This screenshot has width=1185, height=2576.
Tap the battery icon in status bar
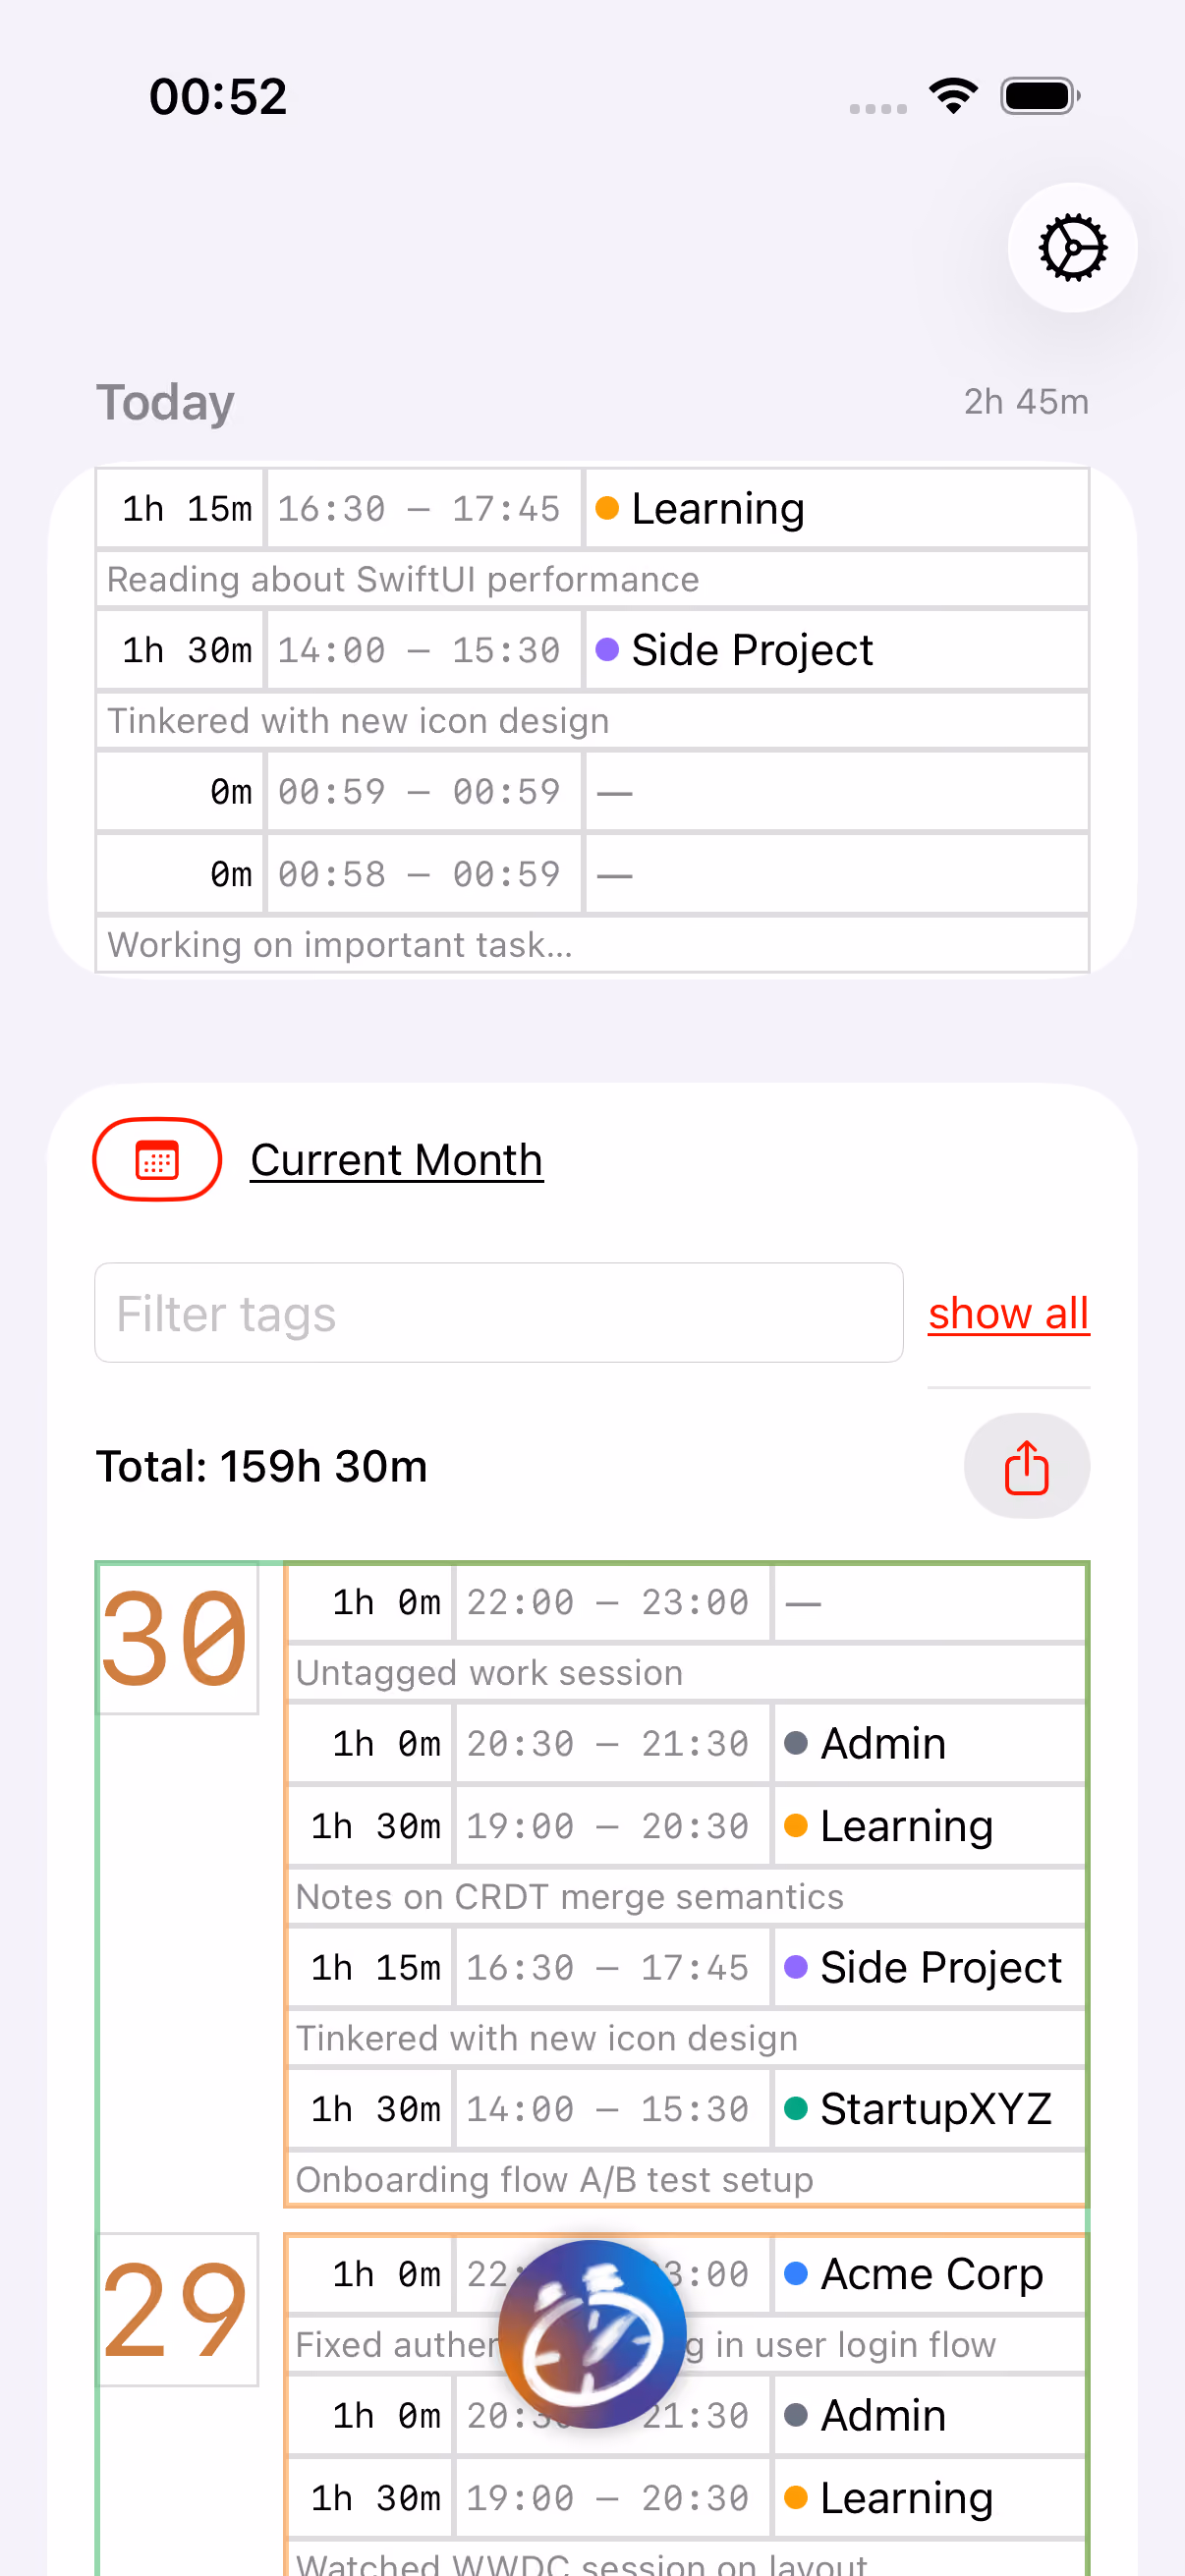pyautogui.click(x=1040, y=96)
